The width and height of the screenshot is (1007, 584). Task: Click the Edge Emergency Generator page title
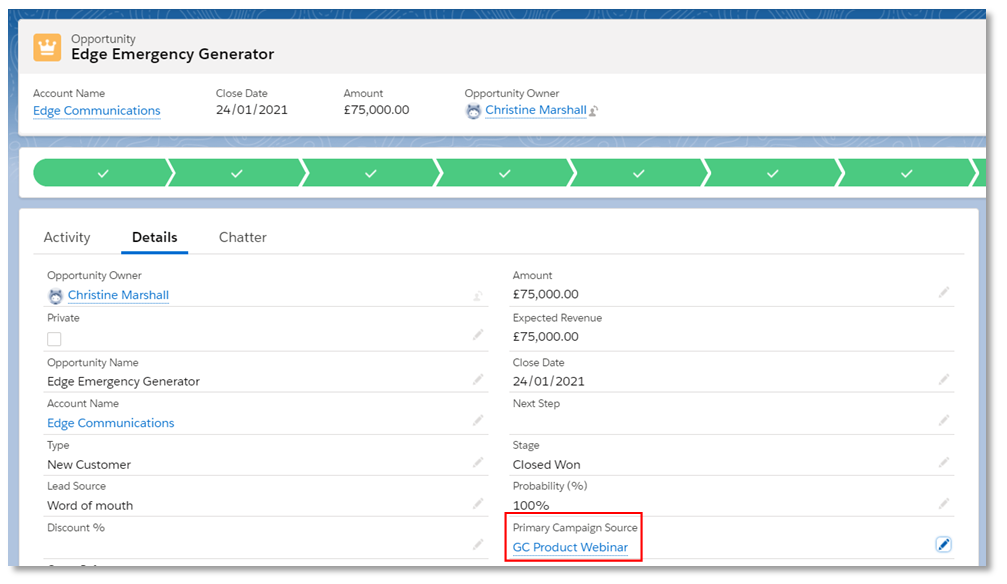(x=173, y=54)
